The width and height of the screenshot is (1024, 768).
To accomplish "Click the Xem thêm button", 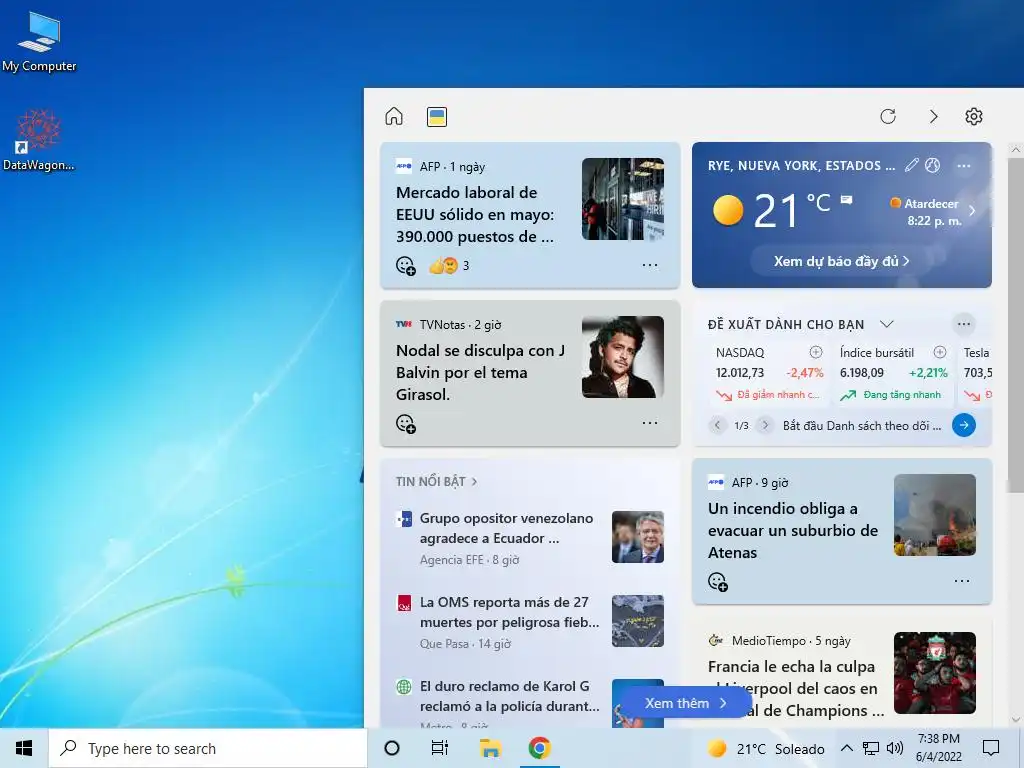I will pos(685,703).
